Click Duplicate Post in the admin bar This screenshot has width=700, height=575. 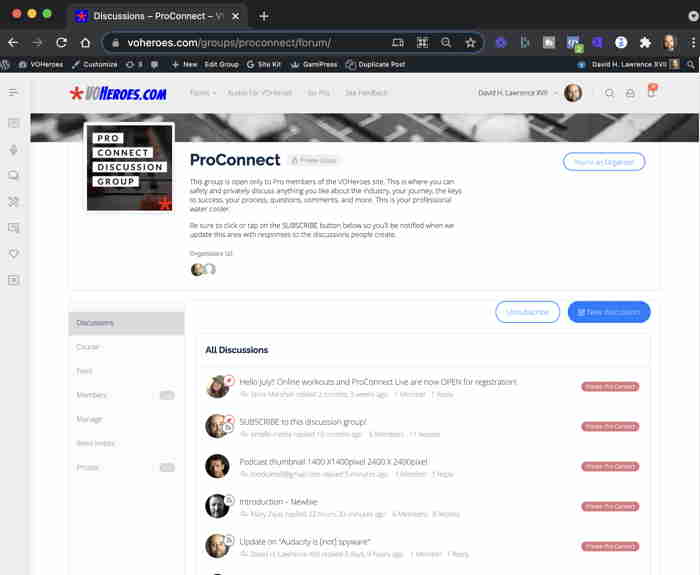pyautogui.click(x=376, y=65)
